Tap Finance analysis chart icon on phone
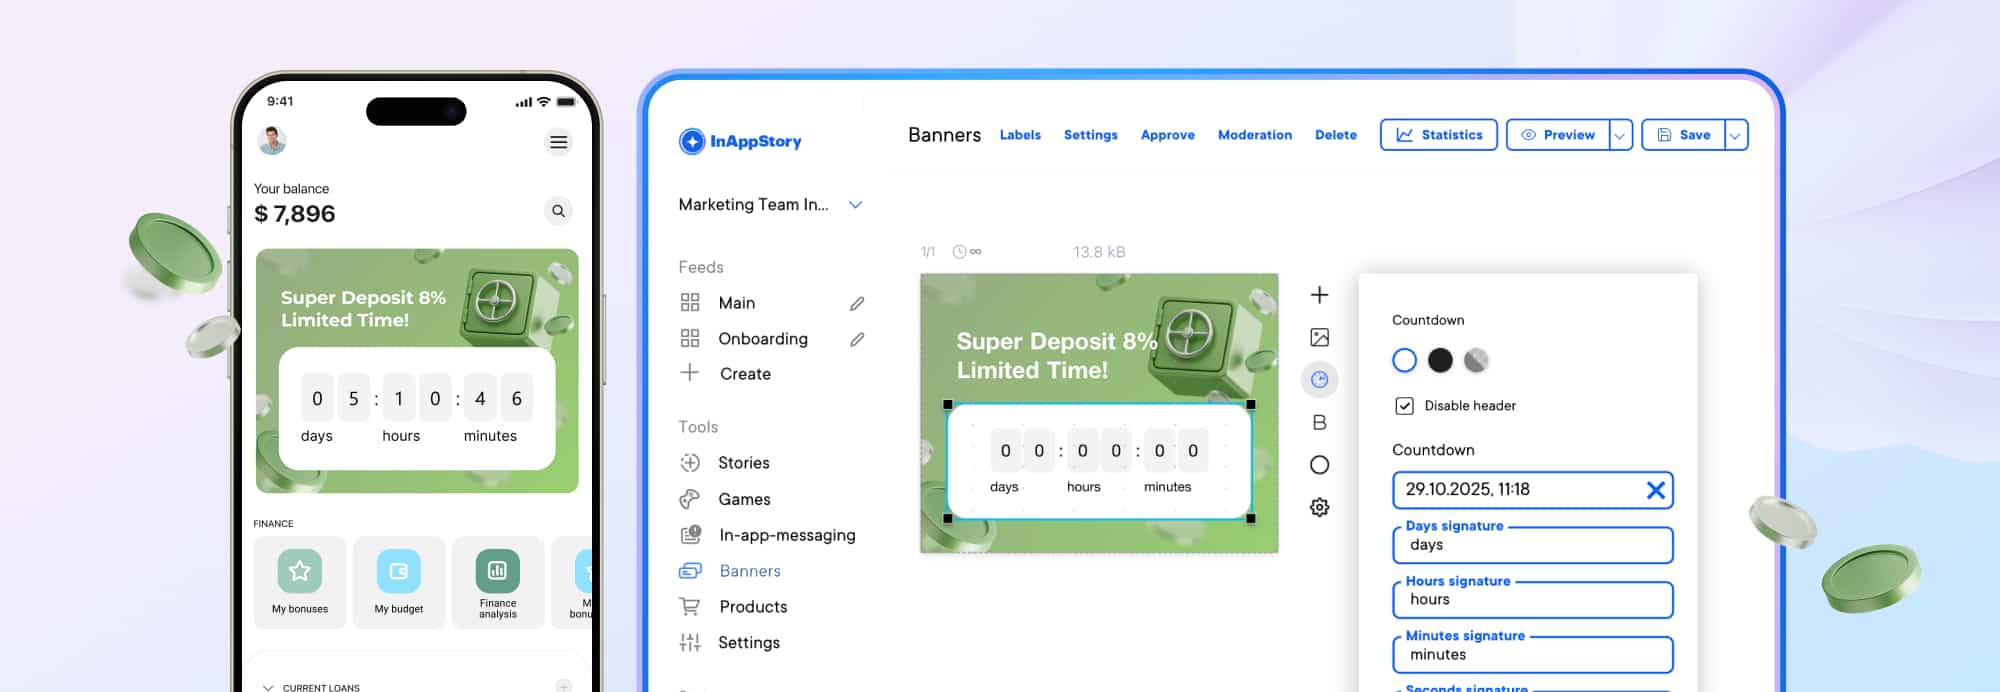The width and height of the screenshot is (2000, 692). pyautogui.click(x=498, y=571)
